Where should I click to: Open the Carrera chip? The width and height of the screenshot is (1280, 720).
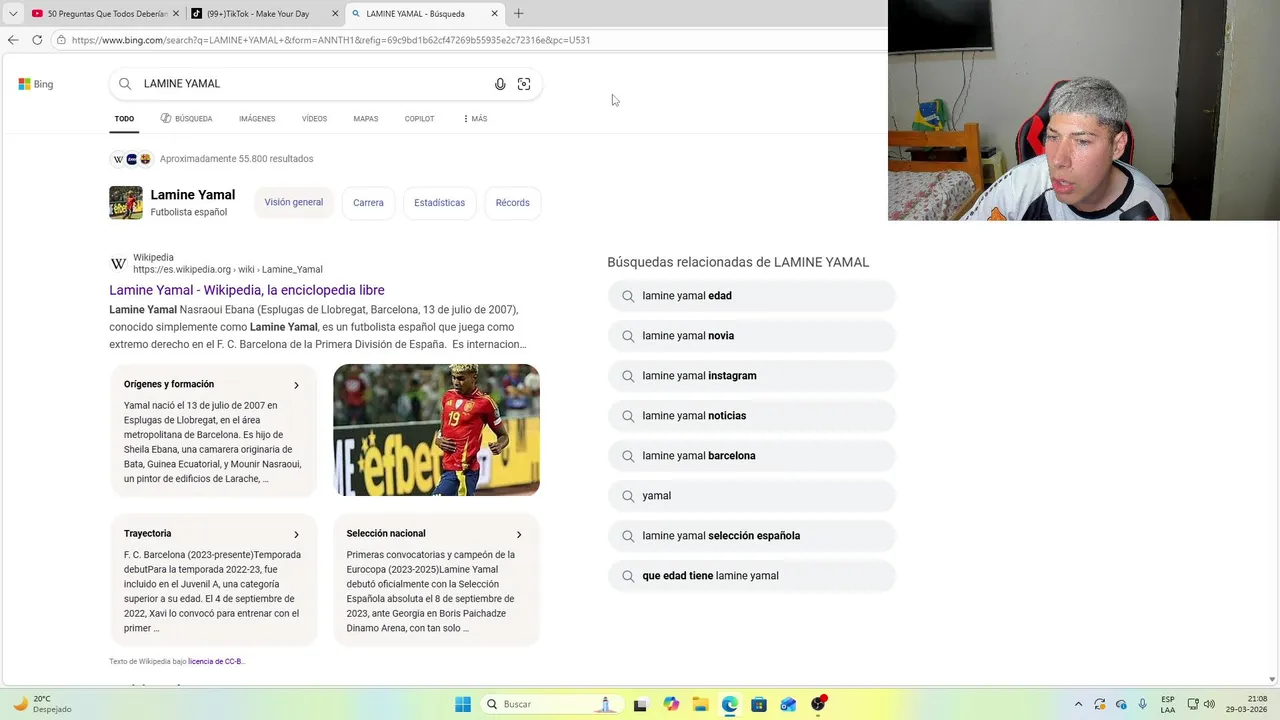[x=368, y=203]
